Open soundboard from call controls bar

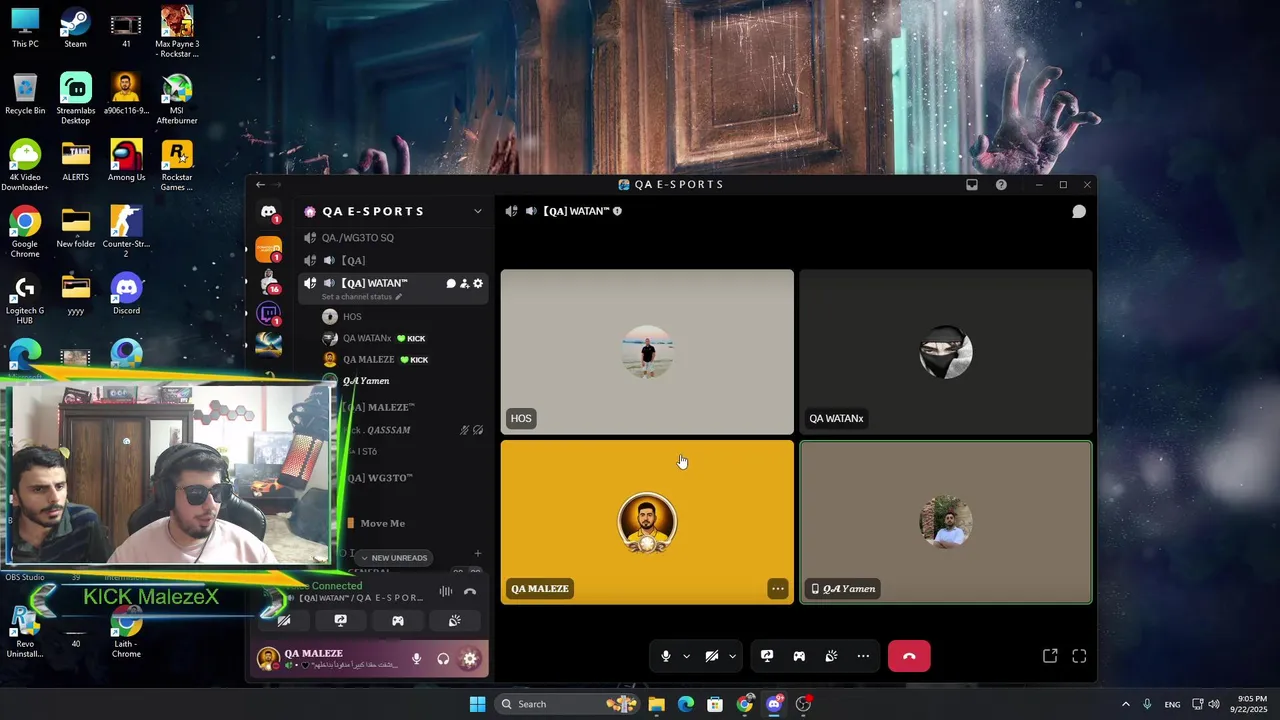(831, 656)
